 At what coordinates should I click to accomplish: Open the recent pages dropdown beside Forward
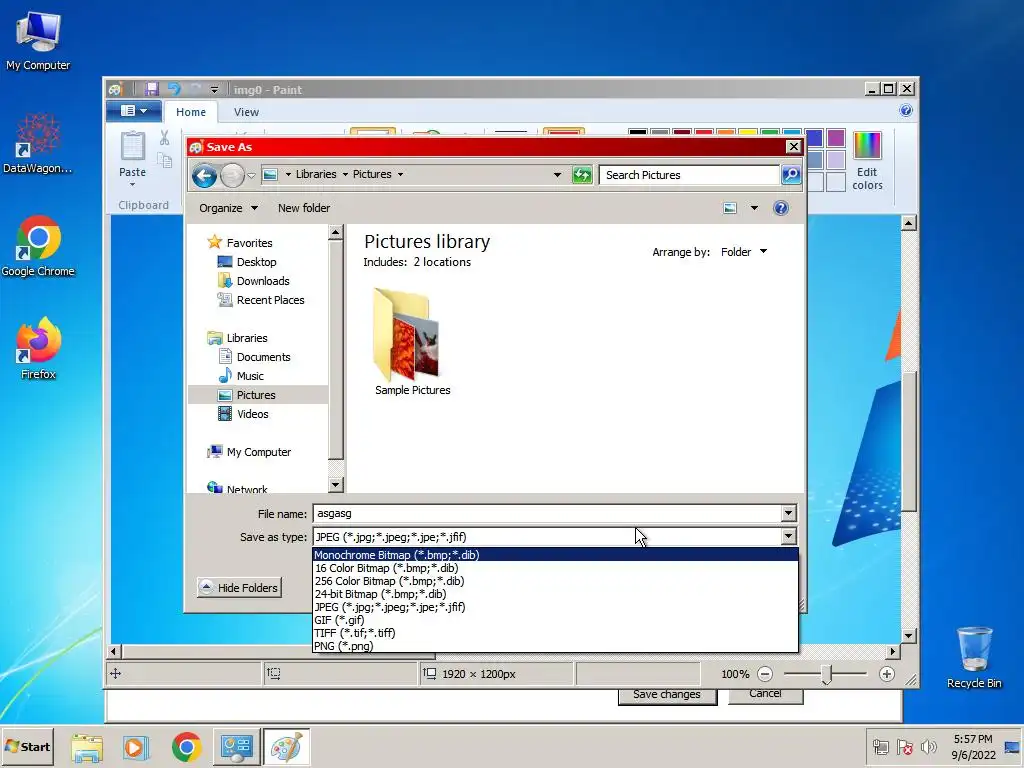point(251,175)
